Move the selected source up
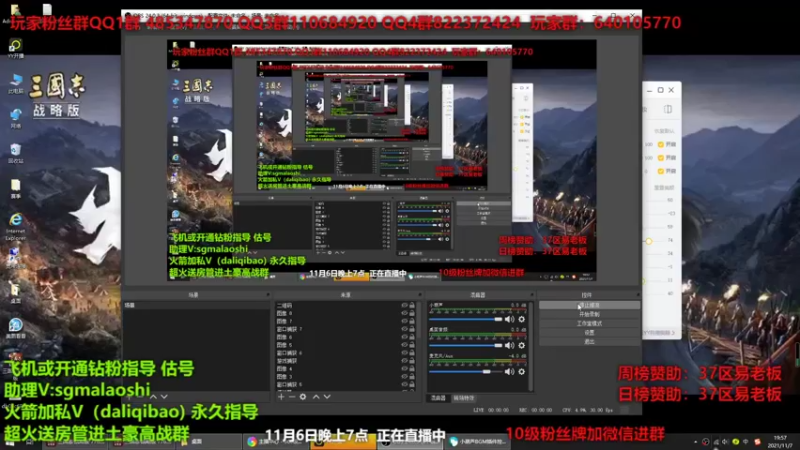The width and height of the screenshot is (800, 450). tap(316, 396)
